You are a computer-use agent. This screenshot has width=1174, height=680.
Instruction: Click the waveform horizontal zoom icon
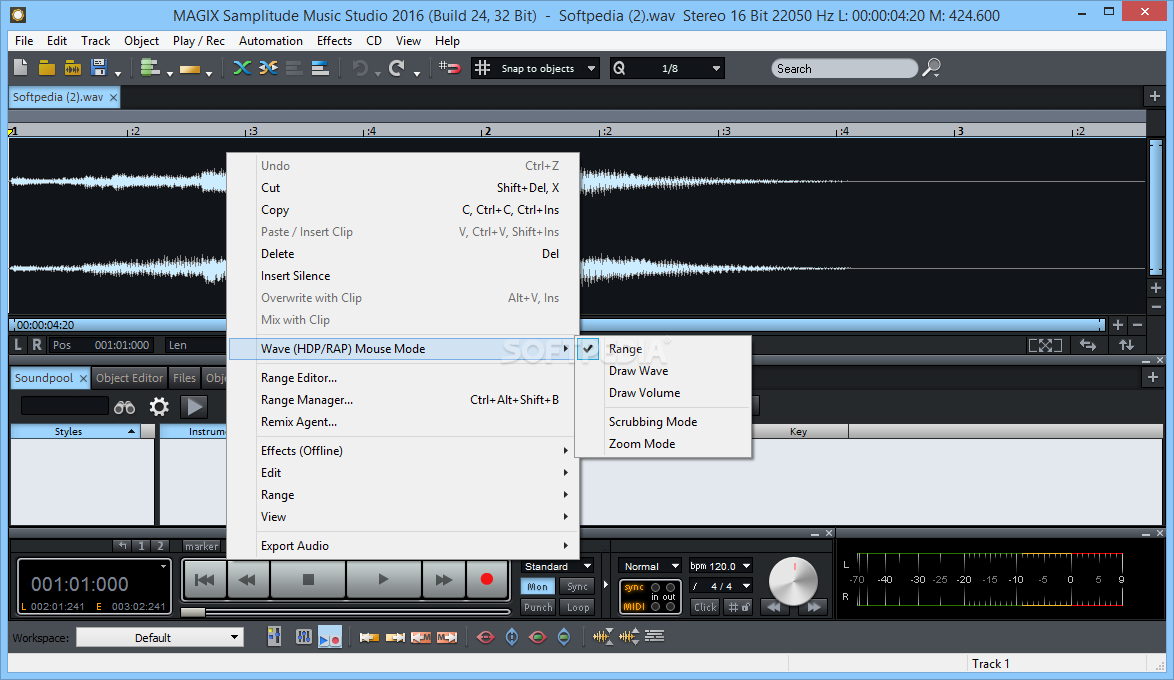(603, 637)
